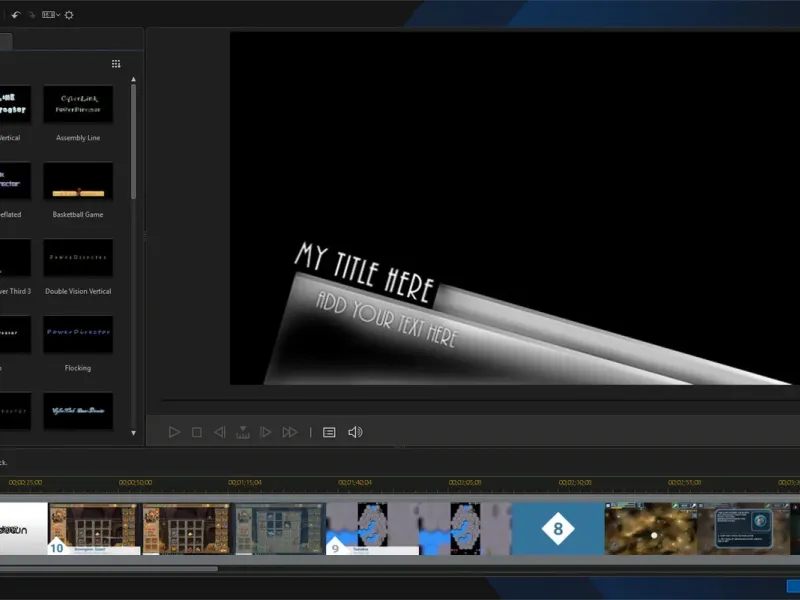Select the Double Vision Vertical title template

click(x=78, y=258)
